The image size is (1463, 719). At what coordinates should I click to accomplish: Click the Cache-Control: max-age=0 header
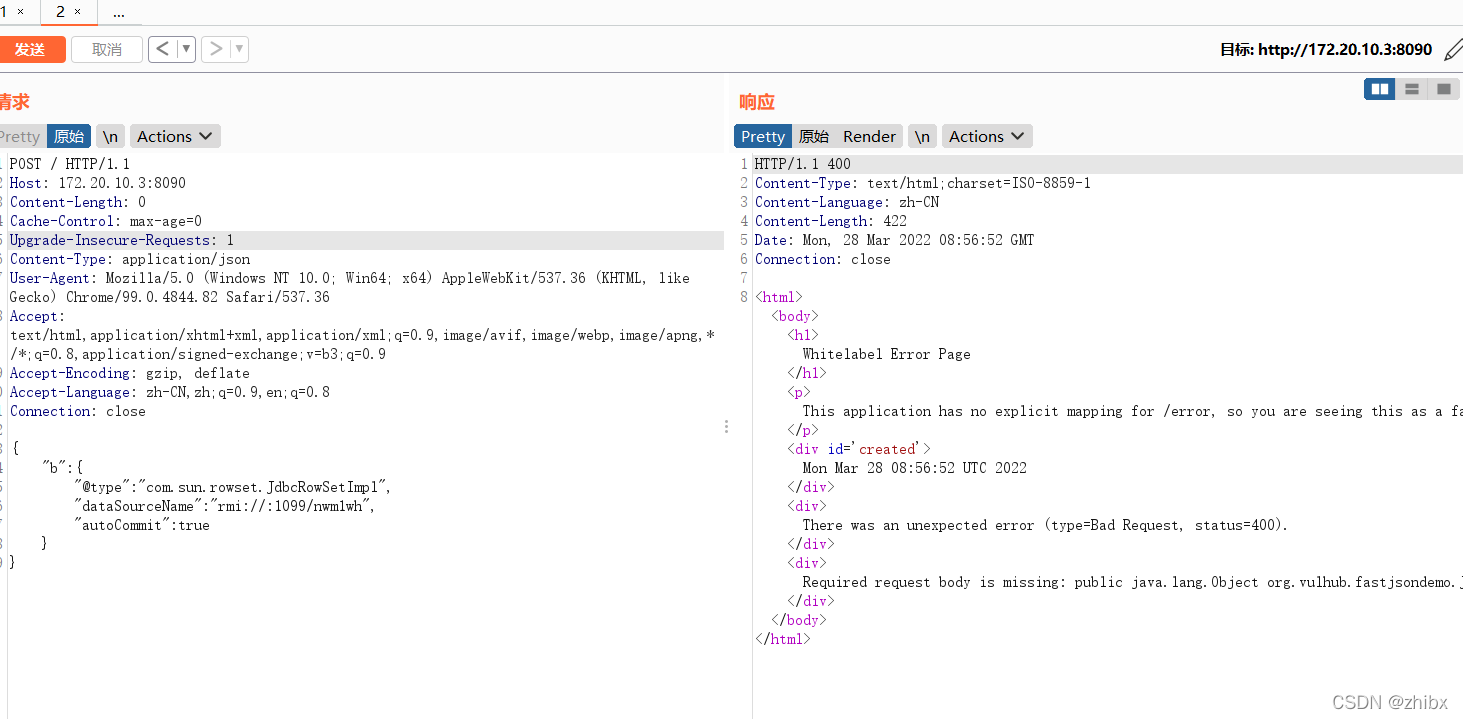coord(106,221)
